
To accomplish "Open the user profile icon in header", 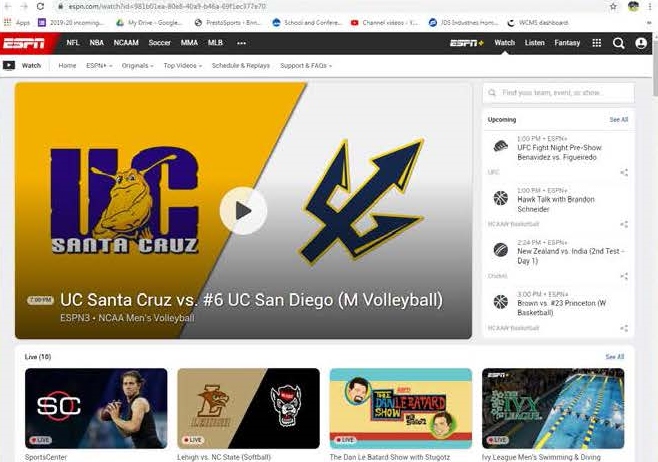I will (x=641, y=43).
